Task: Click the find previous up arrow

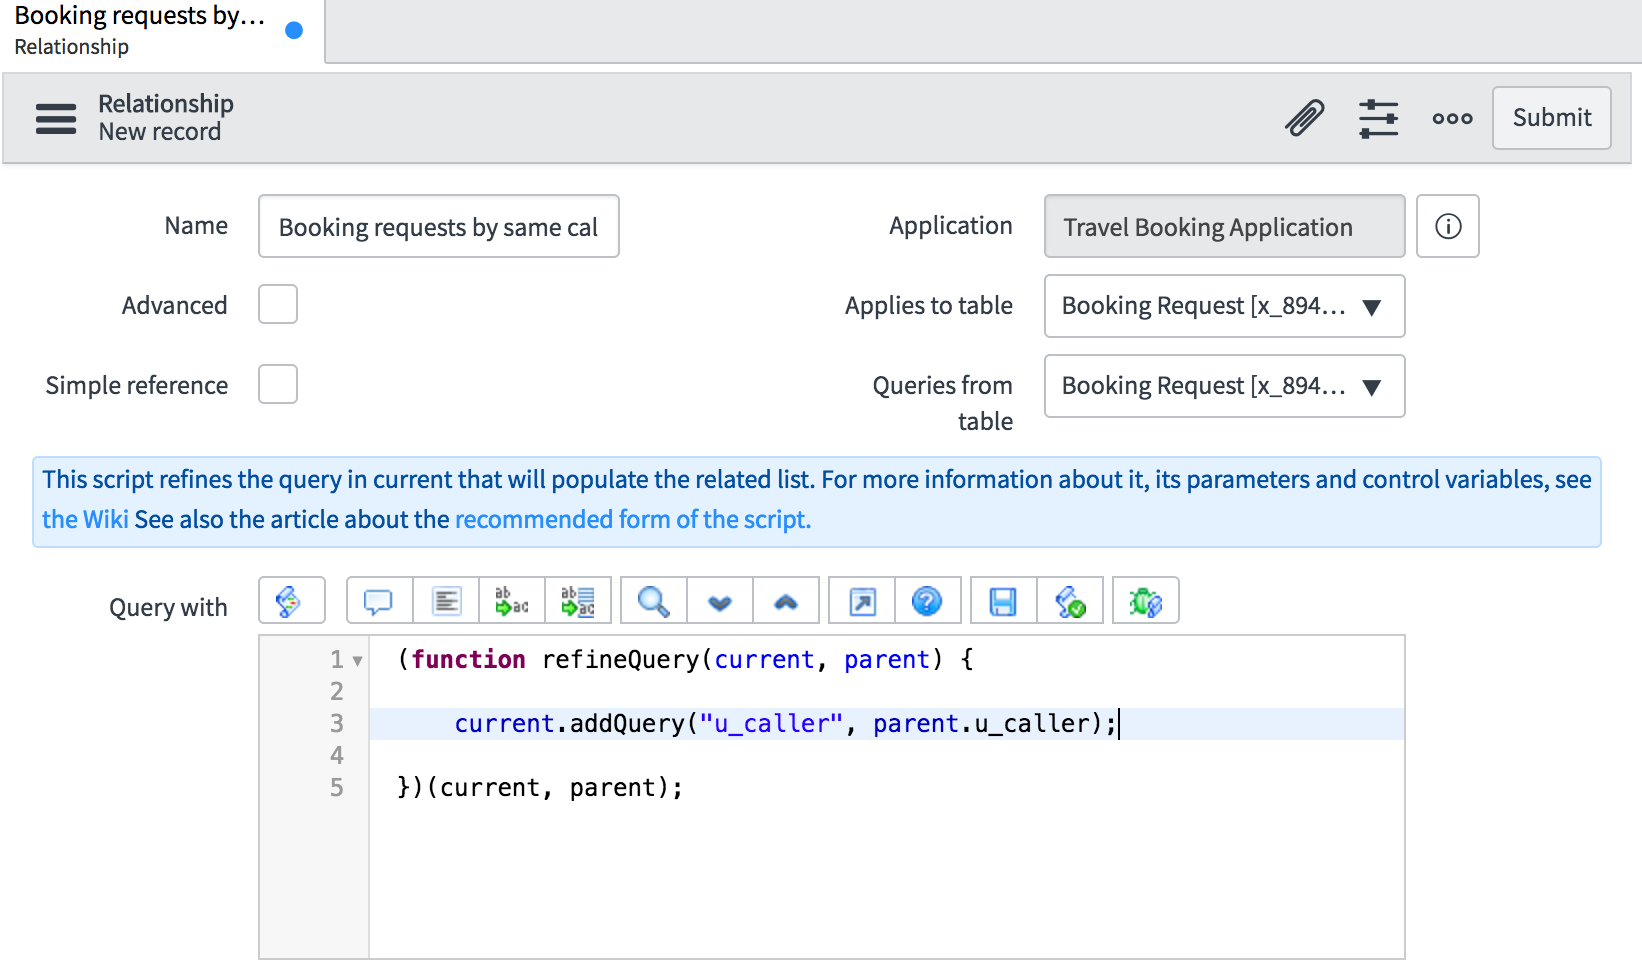Action: (786, 600)
